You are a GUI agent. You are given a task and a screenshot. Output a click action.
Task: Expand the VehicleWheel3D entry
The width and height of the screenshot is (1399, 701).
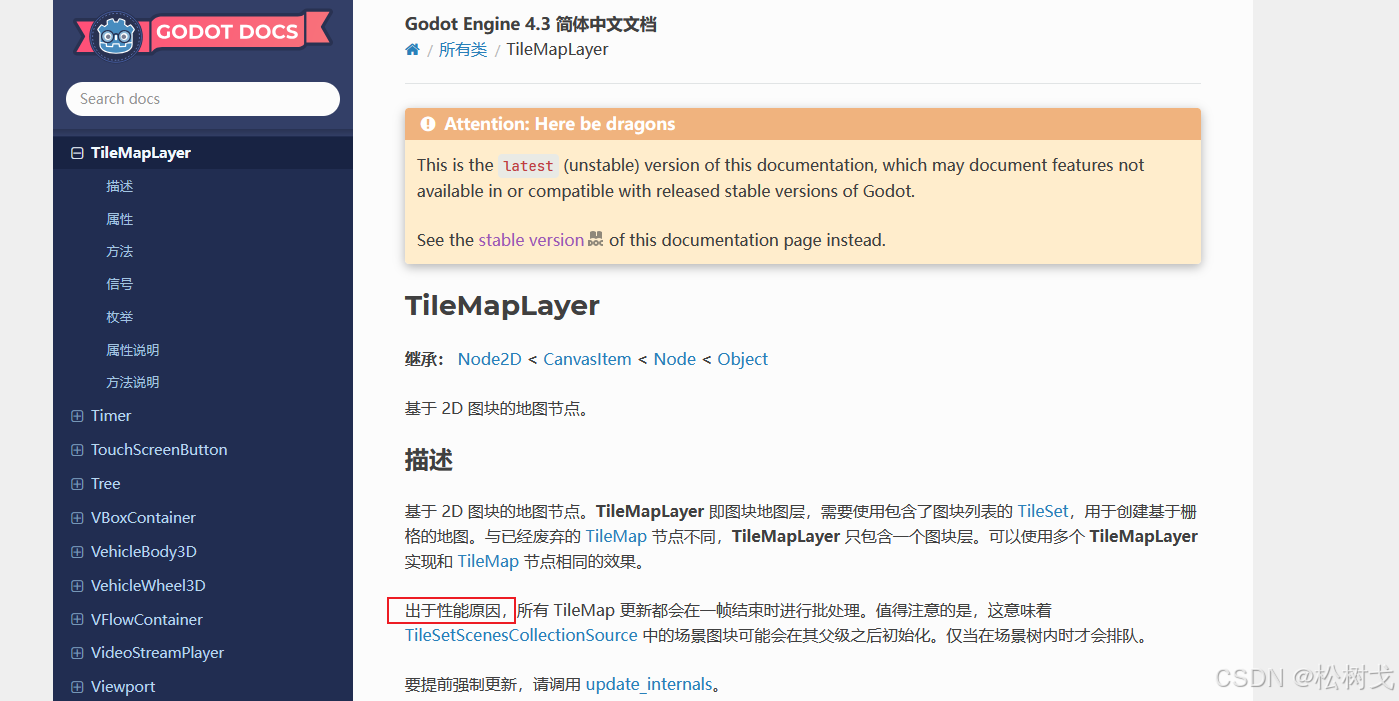pos(77,586)
